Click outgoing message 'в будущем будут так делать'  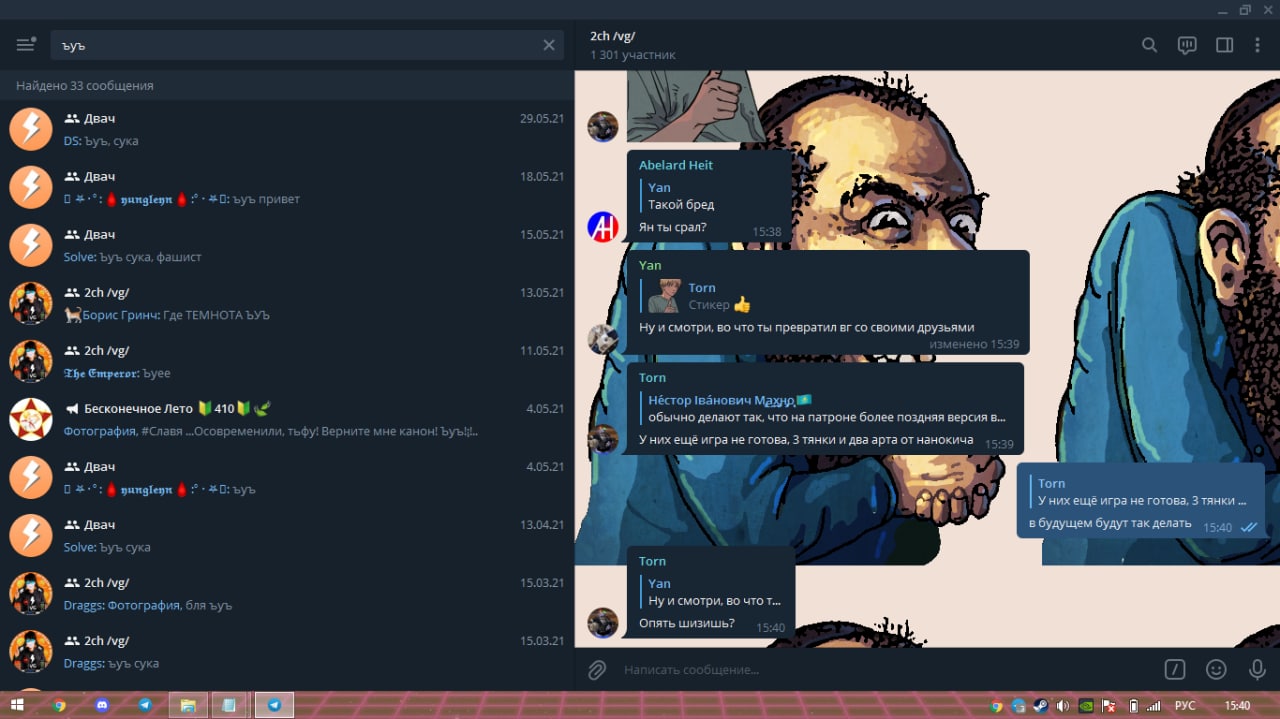(x=1110, y=523)
